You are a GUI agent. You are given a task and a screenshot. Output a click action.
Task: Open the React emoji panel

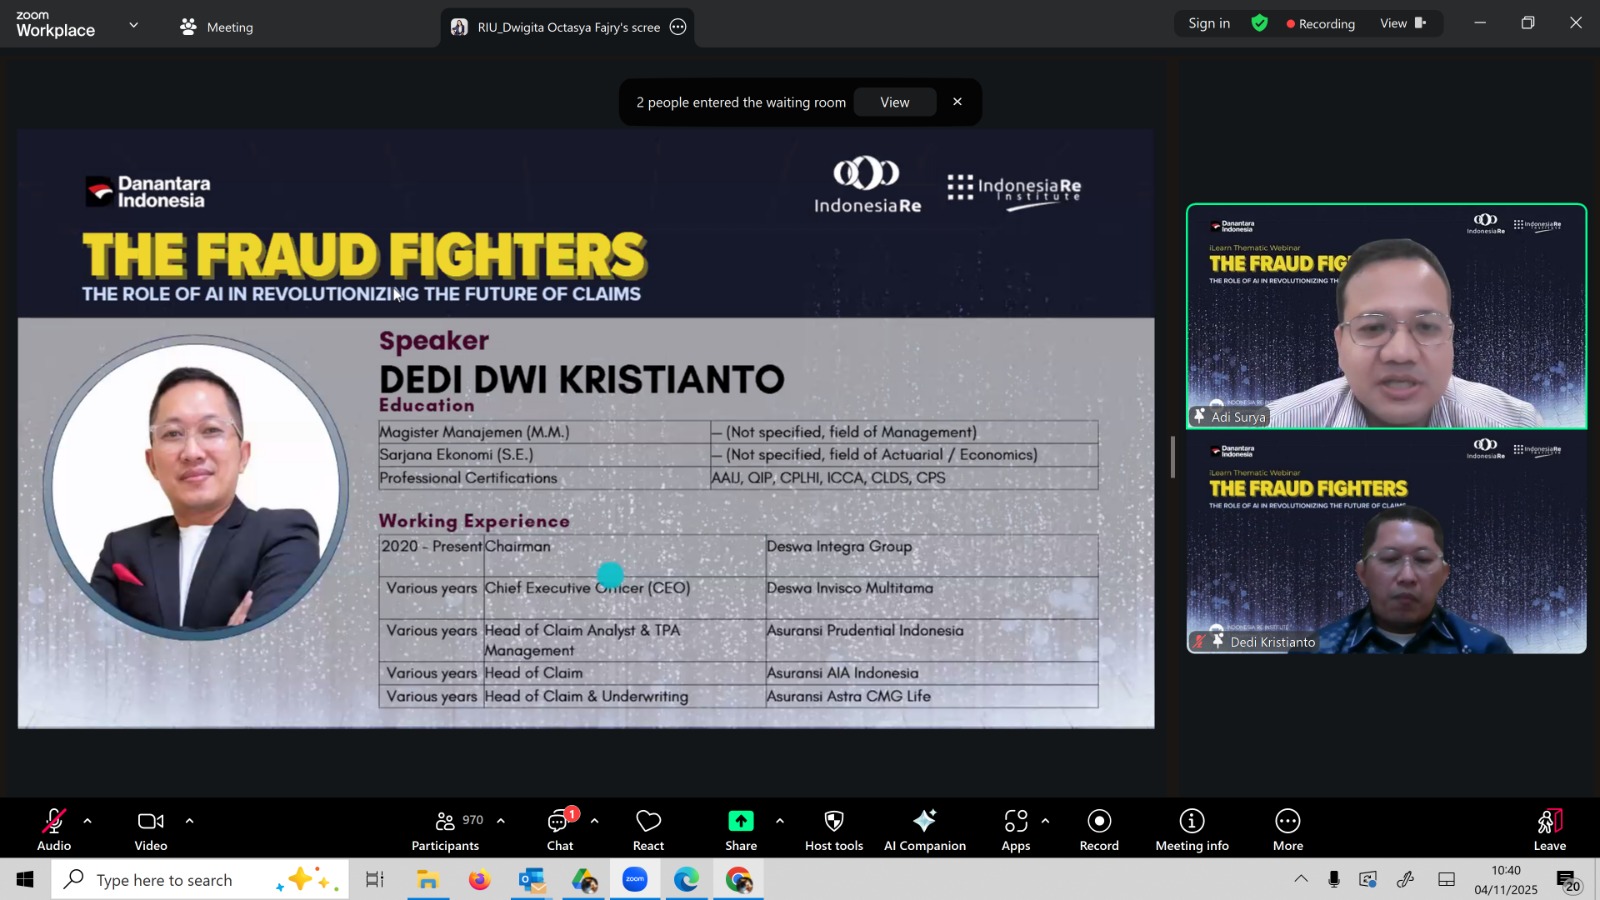[x=648, y=829]
